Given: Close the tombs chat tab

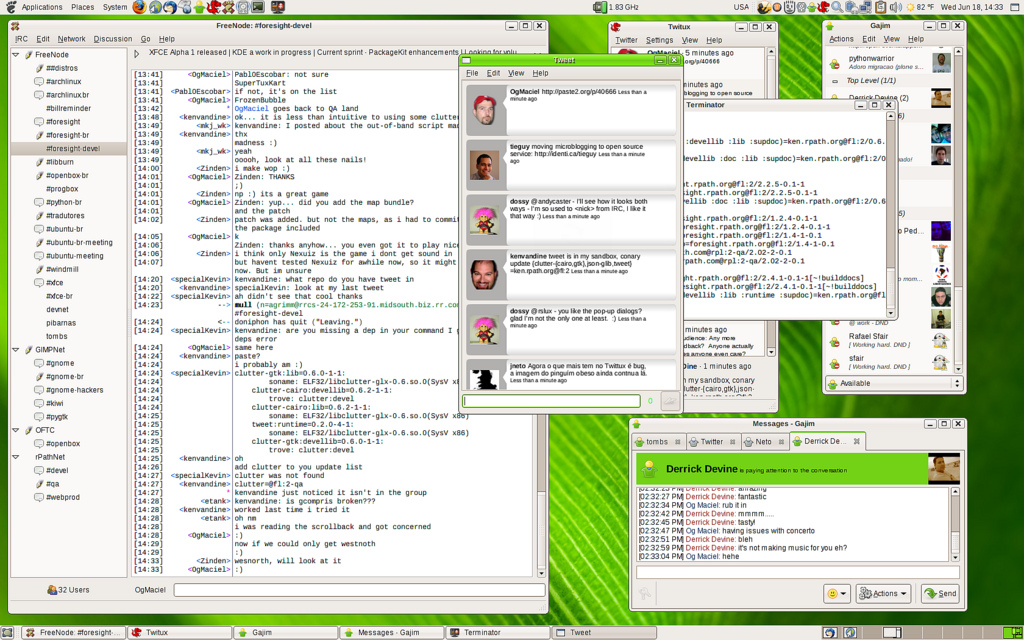Looking at the screenshot, I should pyautogui.click(x=678, y=441).
